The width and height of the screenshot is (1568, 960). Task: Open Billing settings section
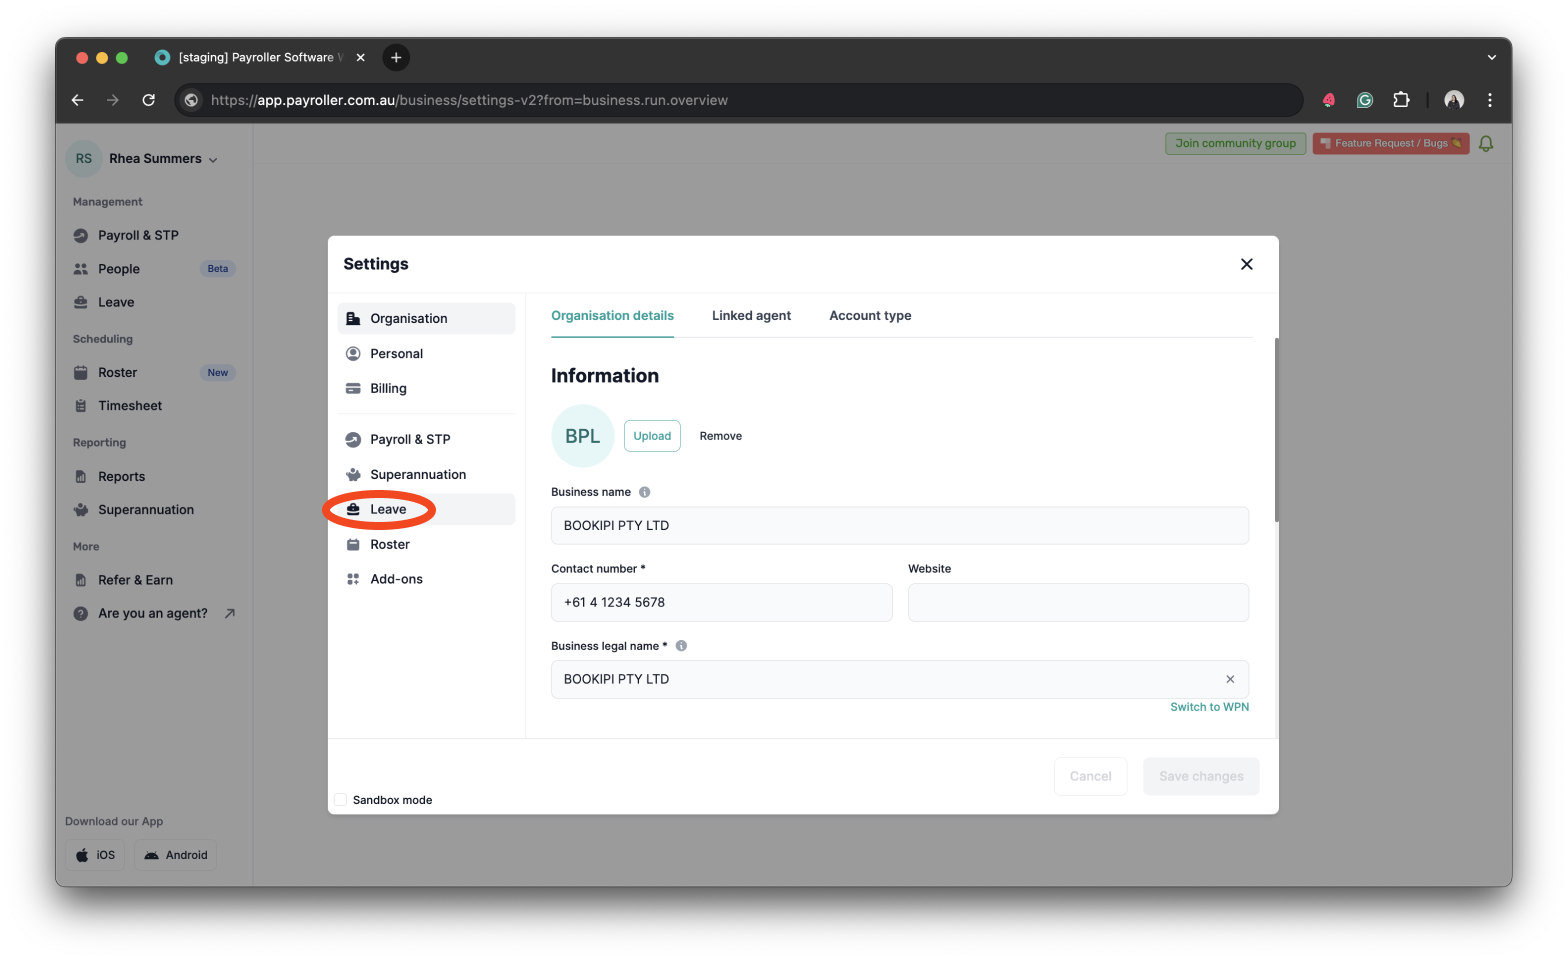point(426,388)
